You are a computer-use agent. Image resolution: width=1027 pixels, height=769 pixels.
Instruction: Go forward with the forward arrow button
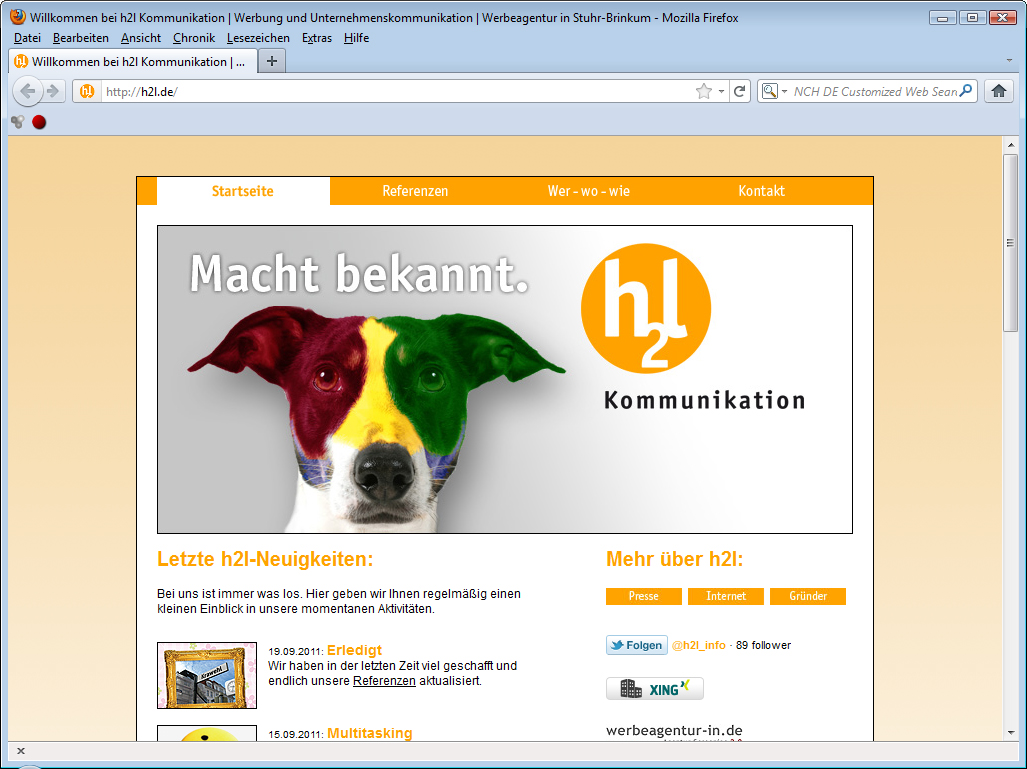[54, 91]
